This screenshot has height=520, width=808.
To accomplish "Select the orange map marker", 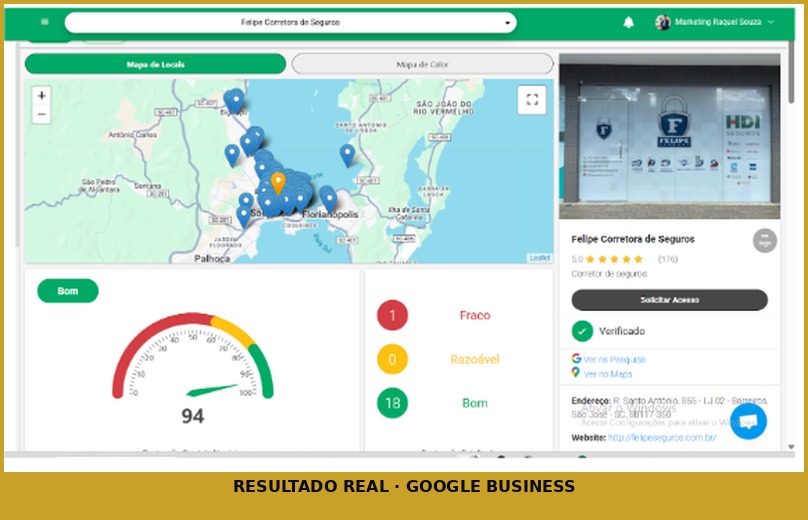I will tap(278, 183).
